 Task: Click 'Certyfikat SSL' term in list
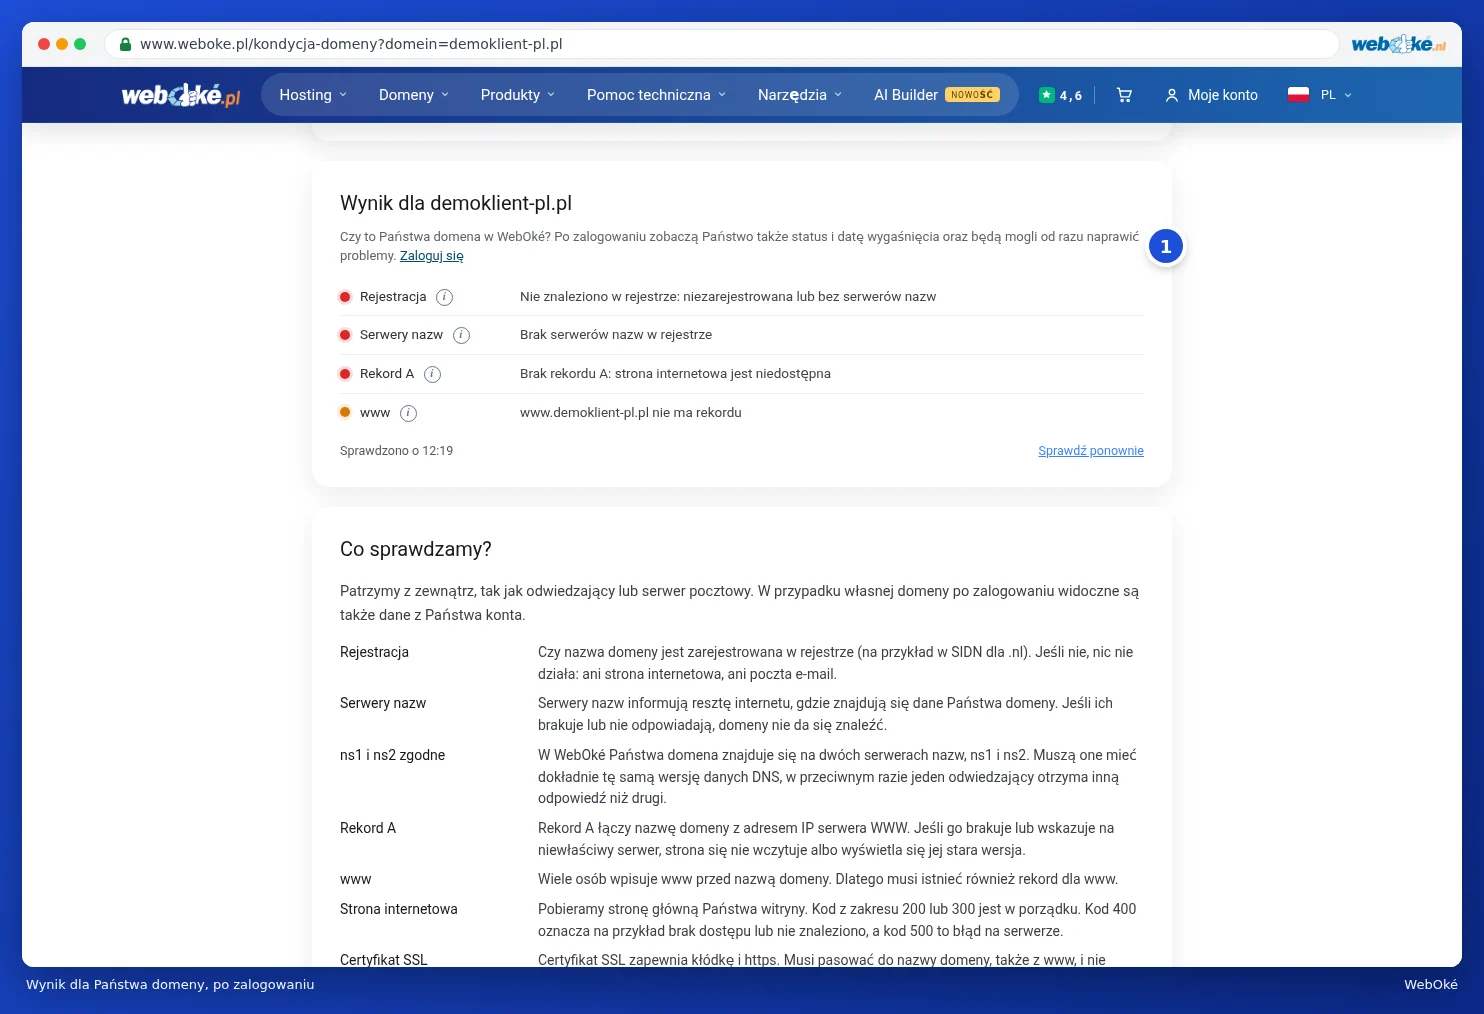pos(384,960)
